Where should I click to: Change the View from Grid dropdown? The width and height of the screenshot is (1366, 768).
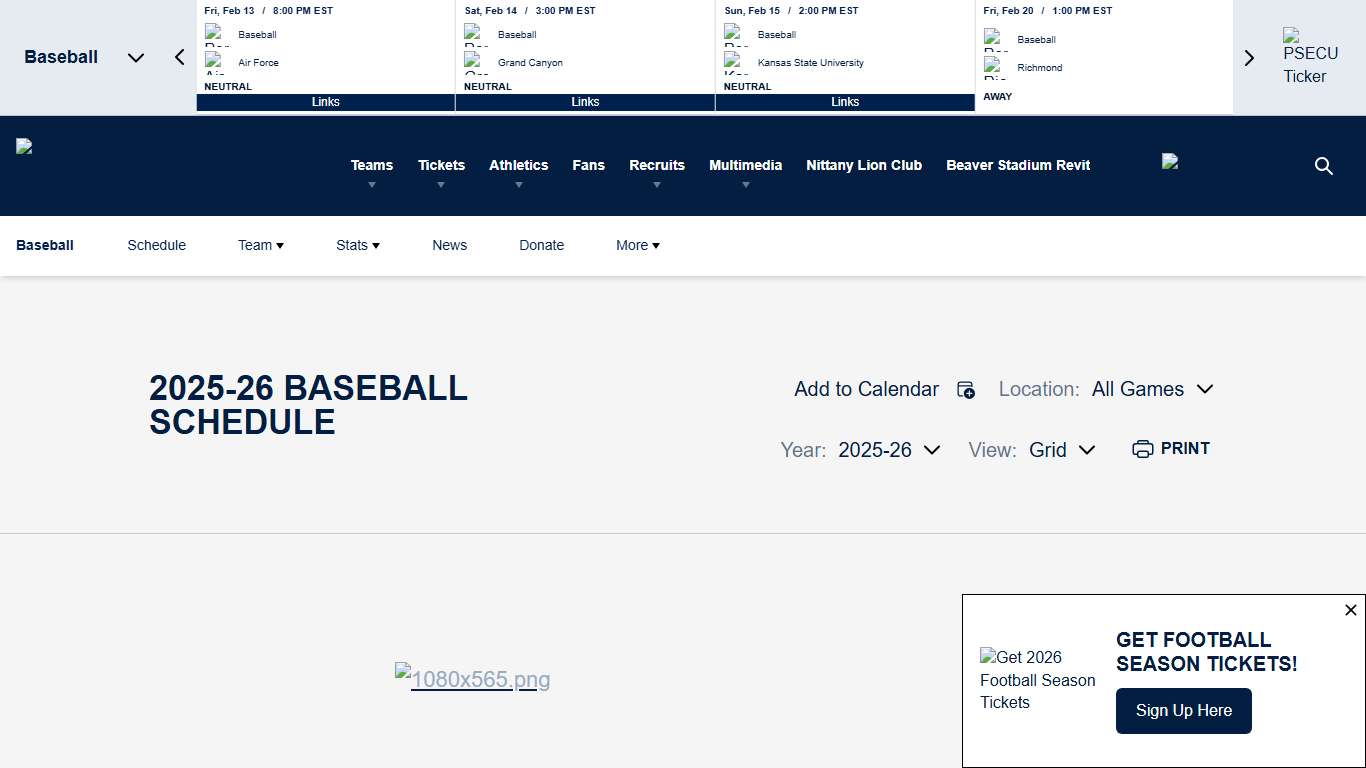1062,450
